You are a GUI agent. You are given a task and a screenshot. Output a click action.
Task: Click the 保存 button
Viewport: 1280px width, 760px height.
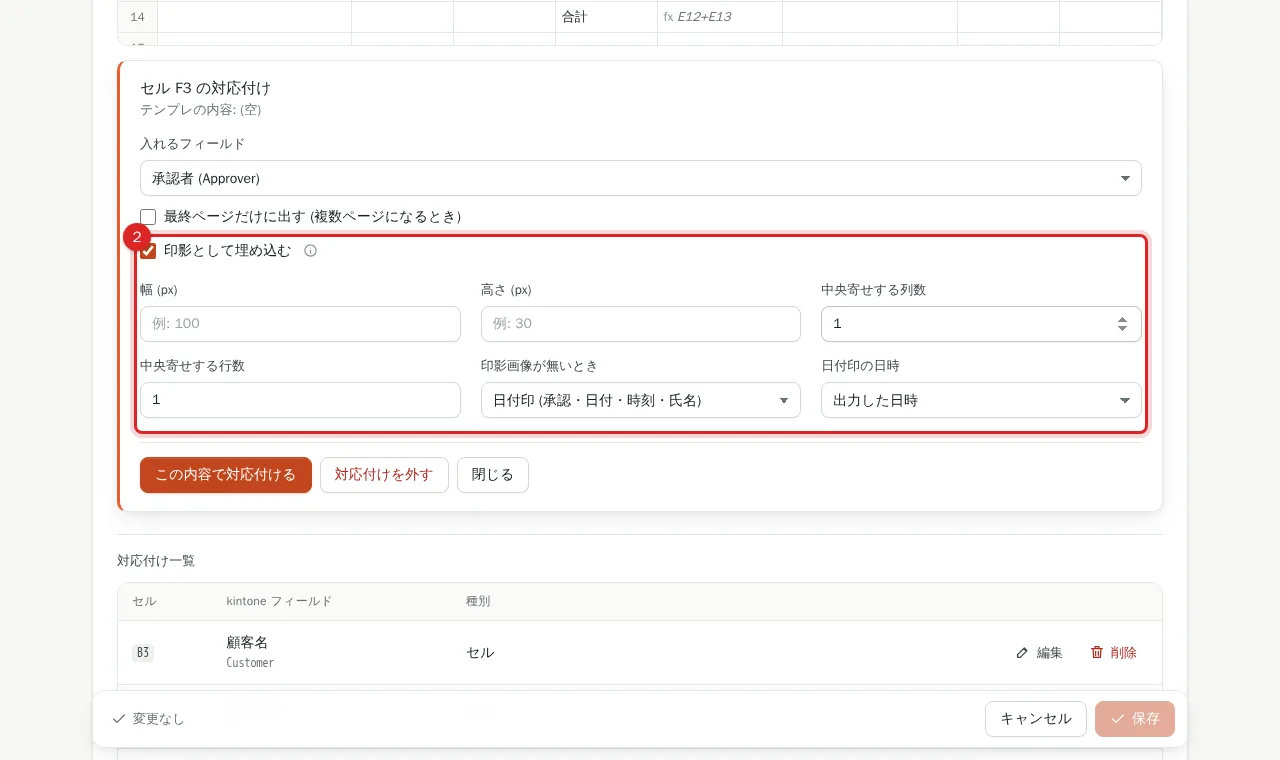[1135, 719]
